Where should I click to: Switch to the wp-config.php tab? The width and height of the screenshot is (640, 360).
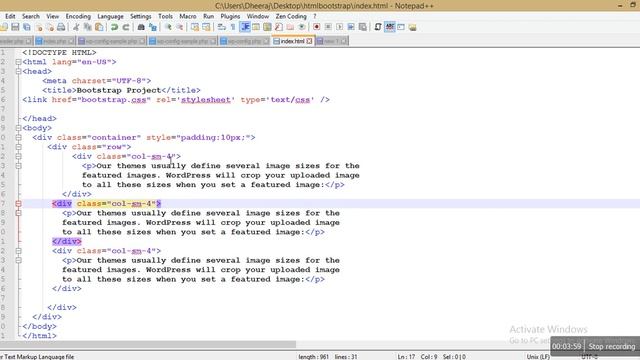(244, 41)
